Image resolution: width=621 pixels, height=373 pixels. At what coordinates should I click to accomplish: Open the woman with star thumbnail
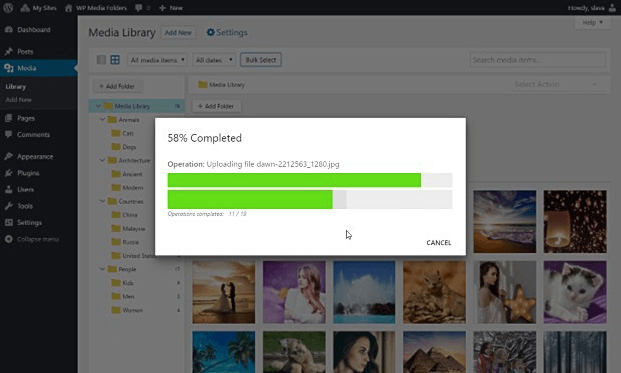click(505, 292)
